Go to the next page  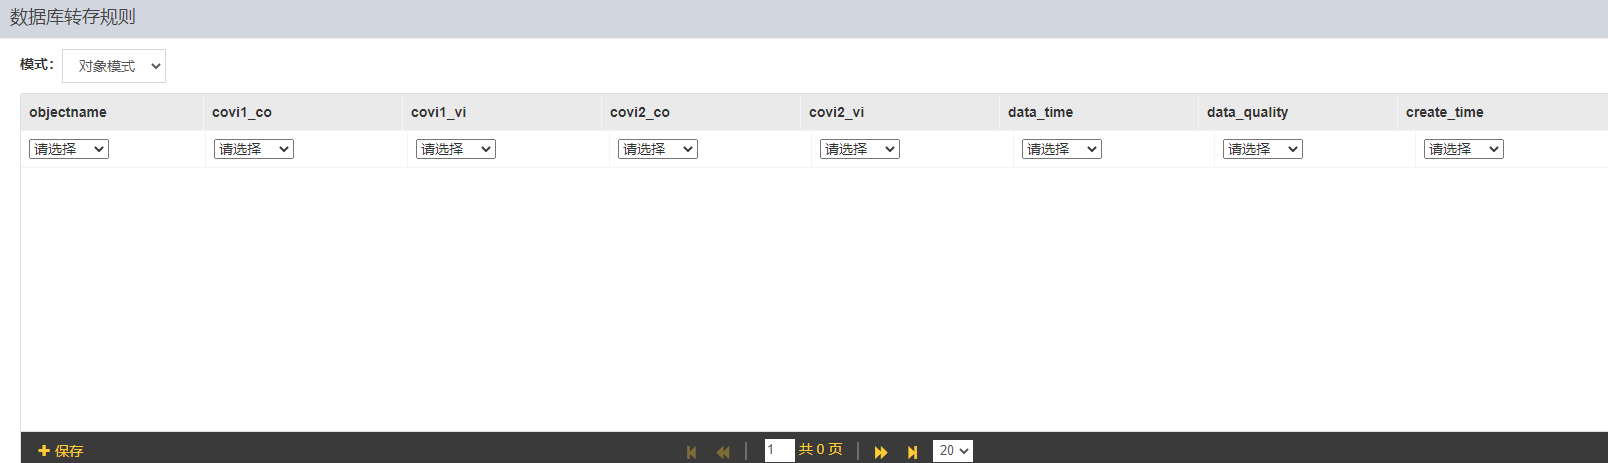point(881,452)
